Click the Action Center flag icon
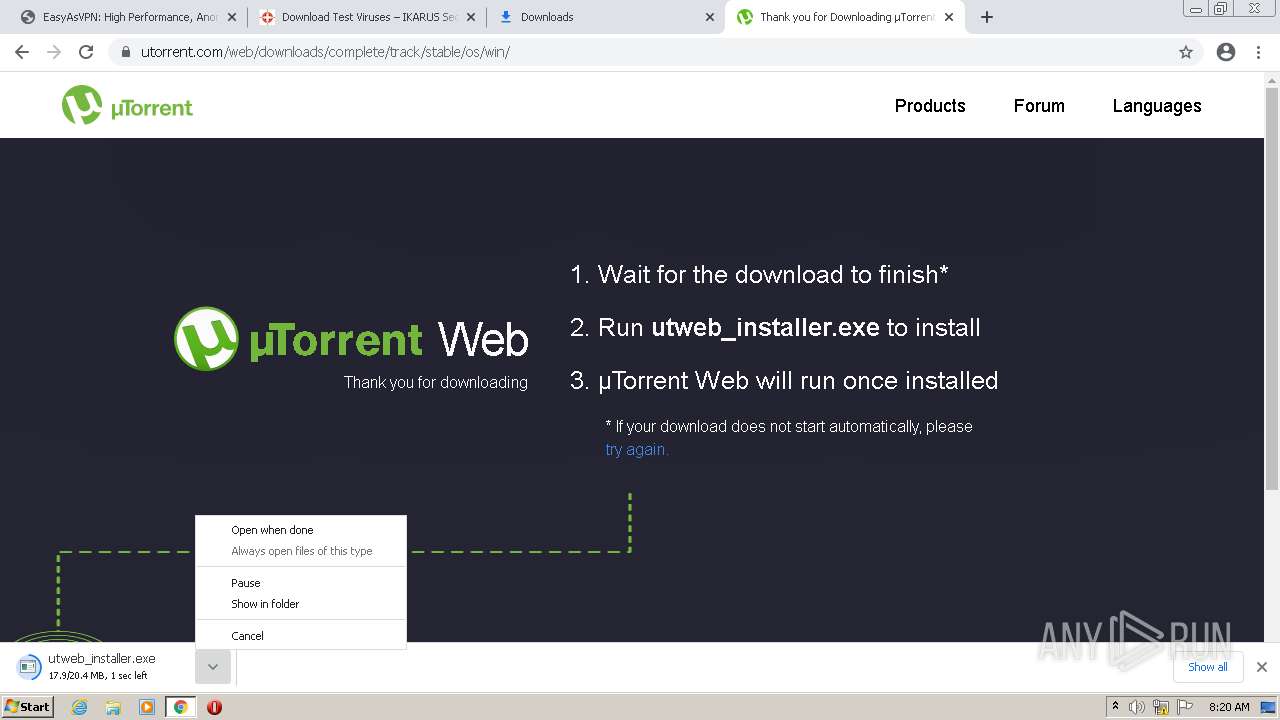Viewport: 1280px width, 720px height. point(1186,707)
